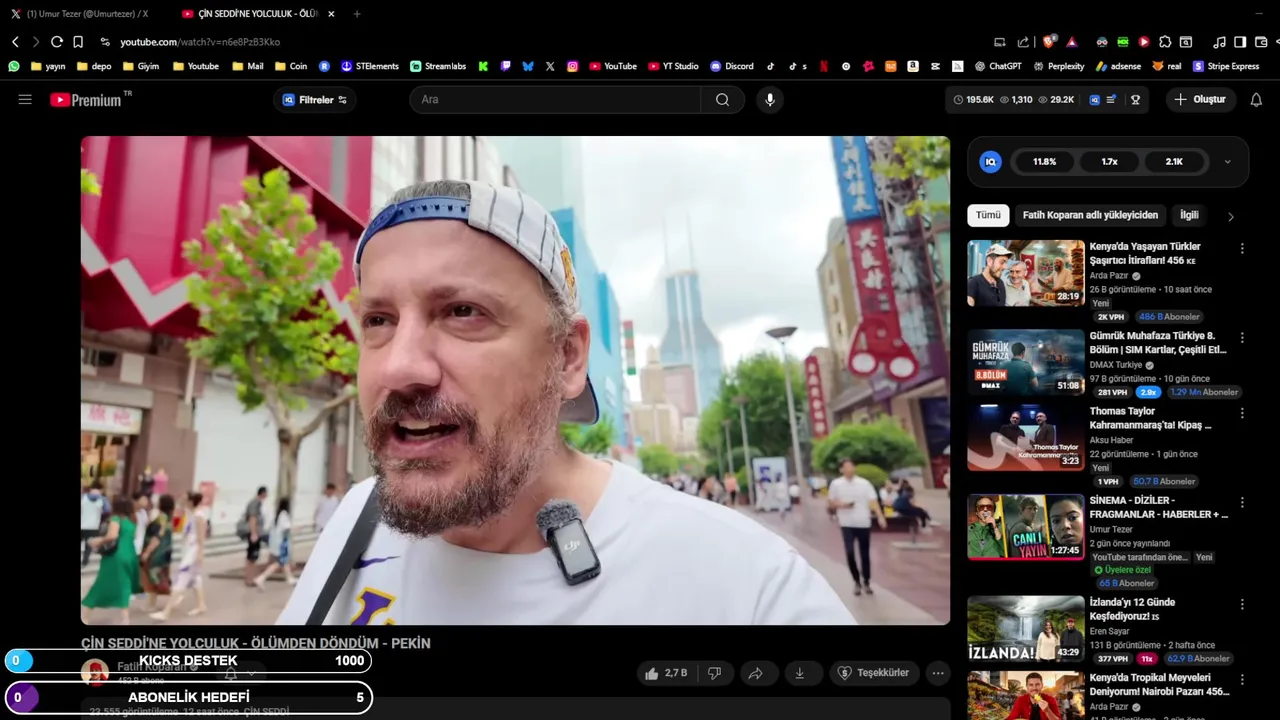Screen dimensions: 1280x720
Task: Open options for Gümrük Muhafaza video
Action: [1242, 338]
